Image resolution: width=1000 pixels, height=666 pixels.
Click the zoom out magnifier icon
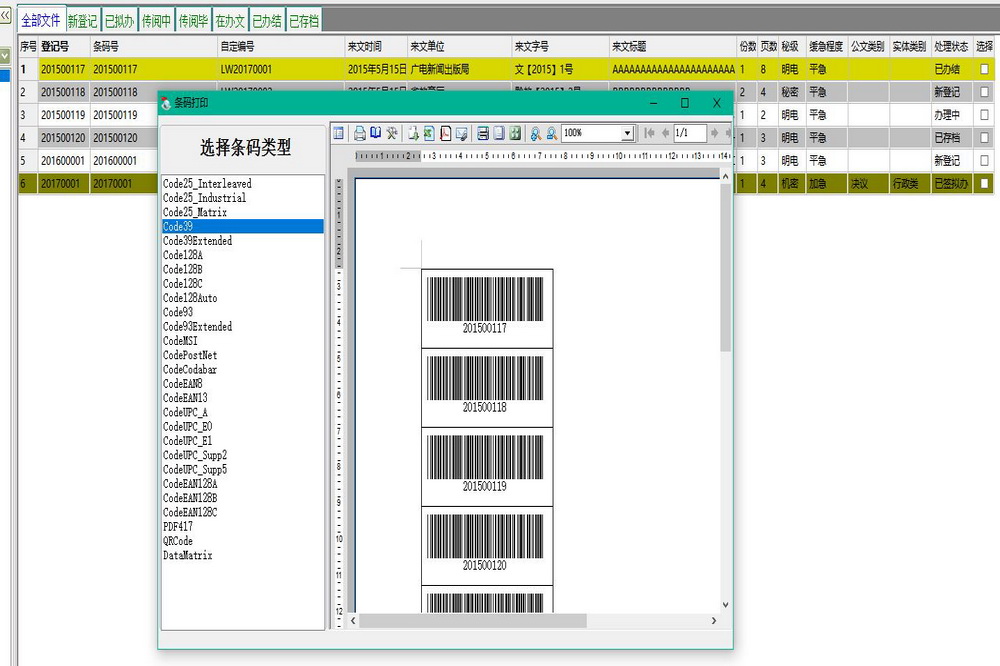pyautogui.click(x=552, y=133)
